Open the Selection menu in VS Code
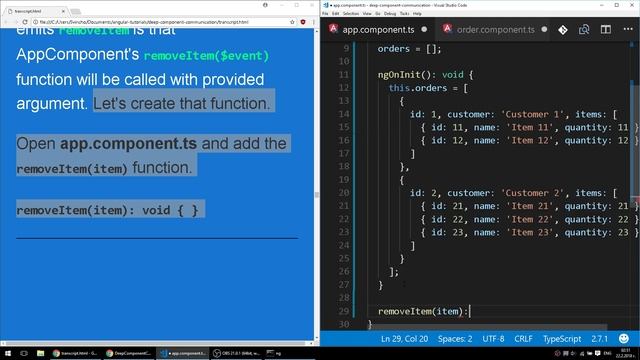The image size is (640, 360). 351,13
